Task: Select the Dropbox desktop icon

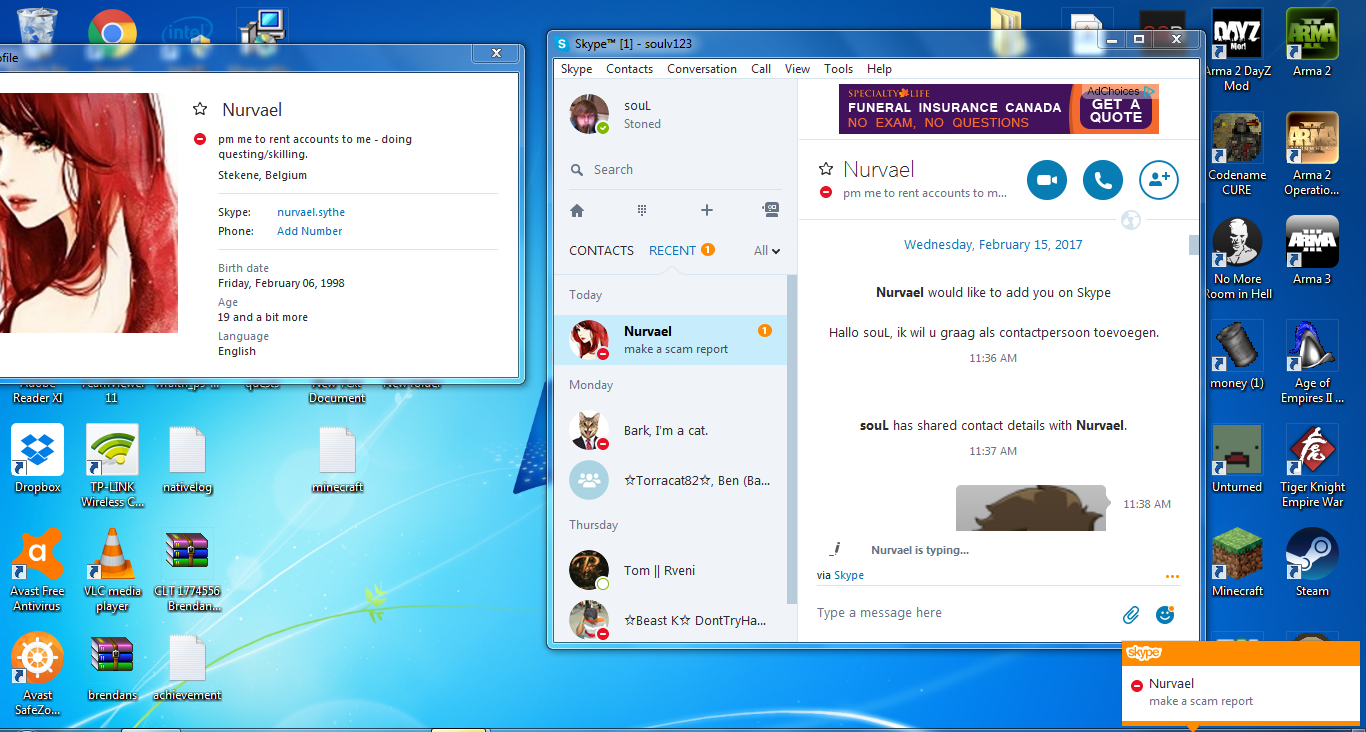Action: click(38, 459)
